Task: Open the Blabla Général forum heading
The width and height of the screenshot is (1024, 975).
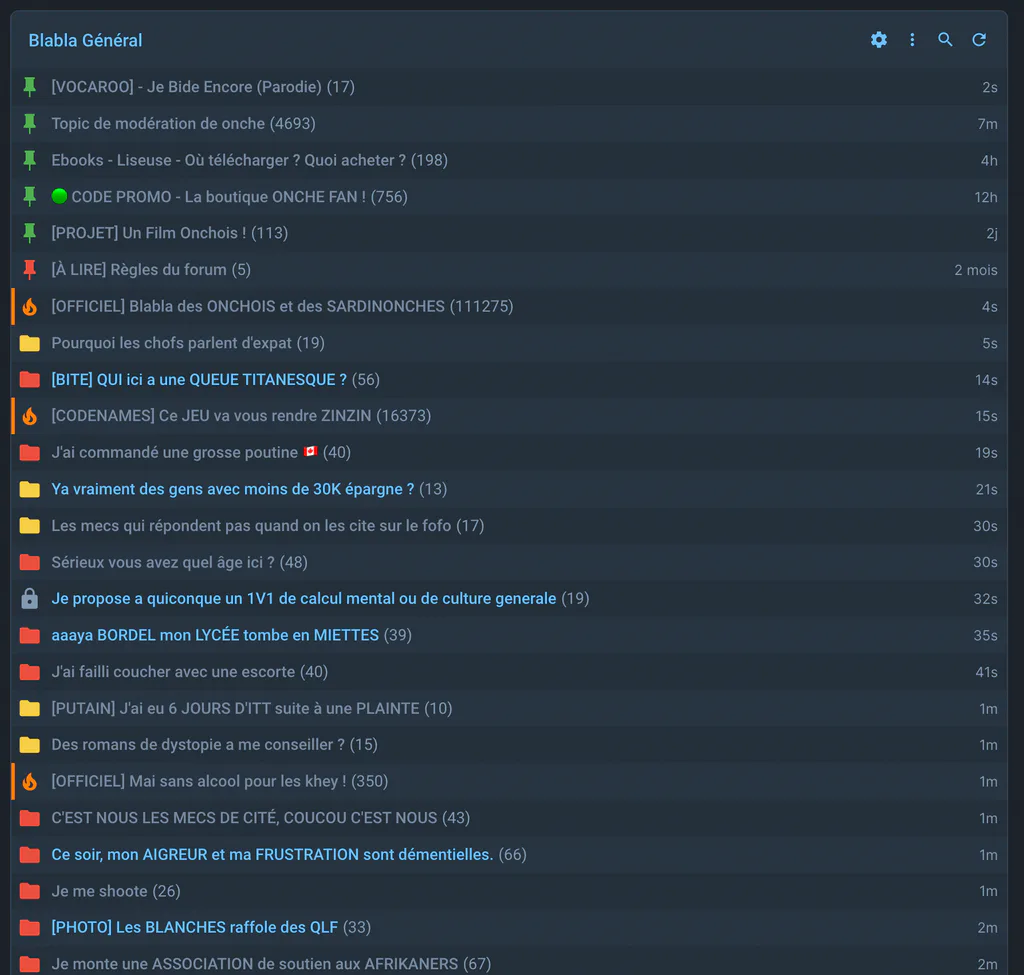Action: tap(86, 40)
